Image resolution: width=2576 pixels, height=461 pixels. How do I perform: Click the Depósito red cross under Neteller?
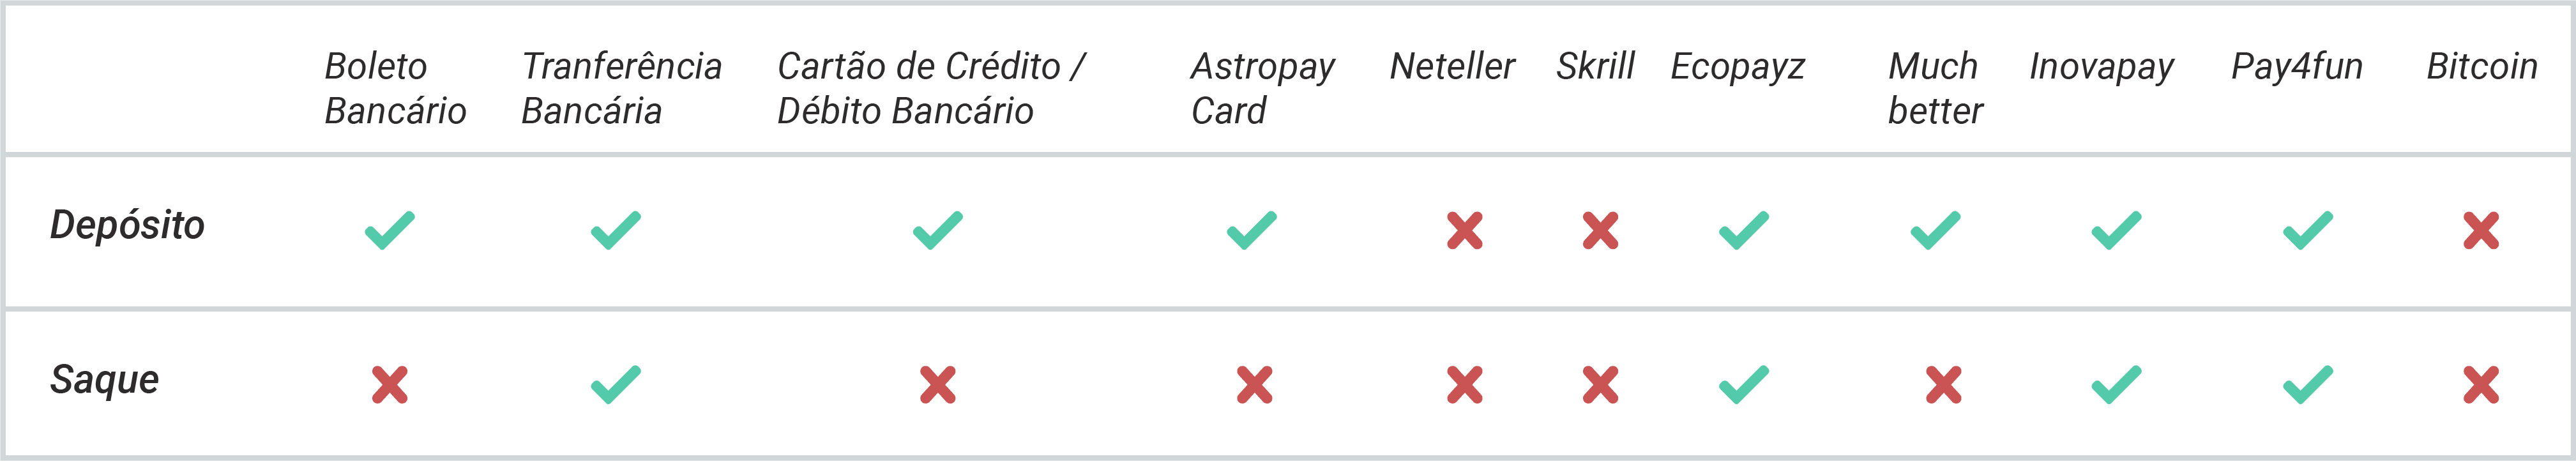click(1465, 230)
